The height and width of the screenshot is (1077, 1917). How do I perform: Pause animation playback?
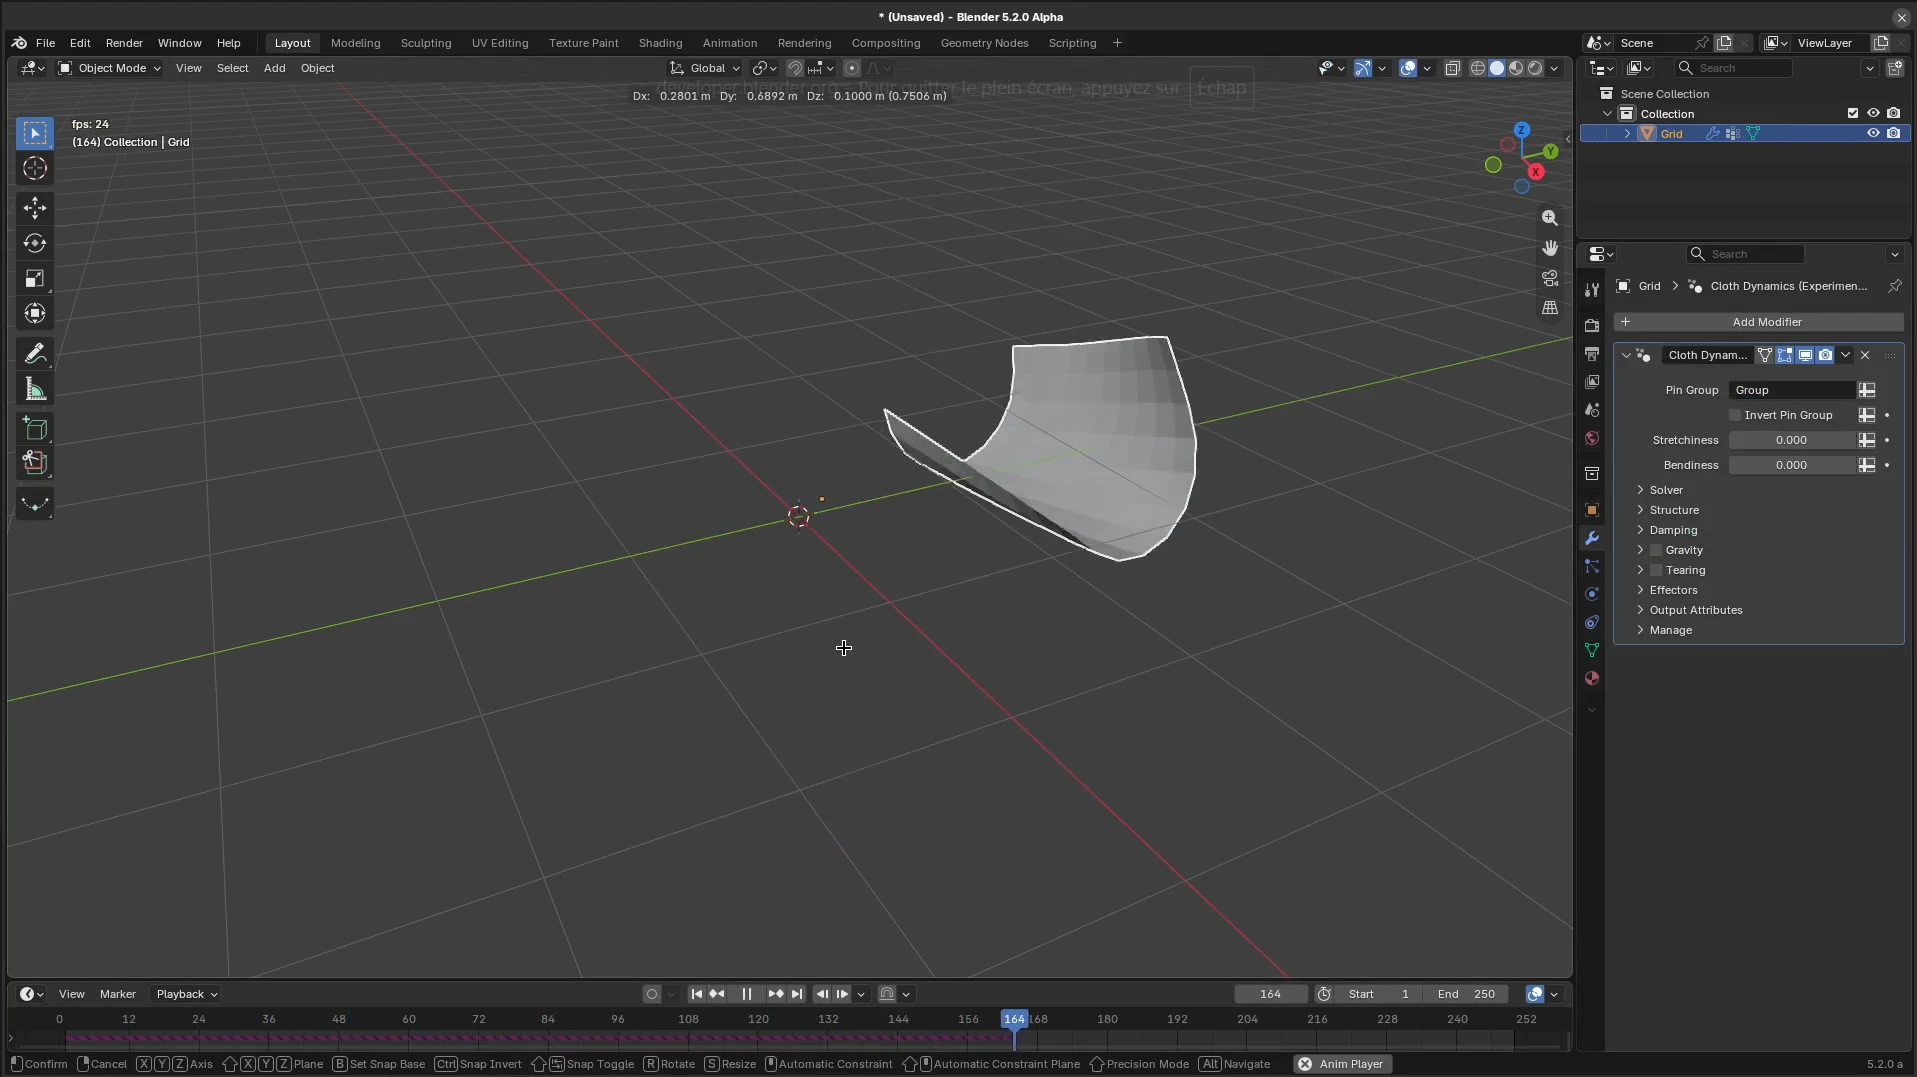746,994
